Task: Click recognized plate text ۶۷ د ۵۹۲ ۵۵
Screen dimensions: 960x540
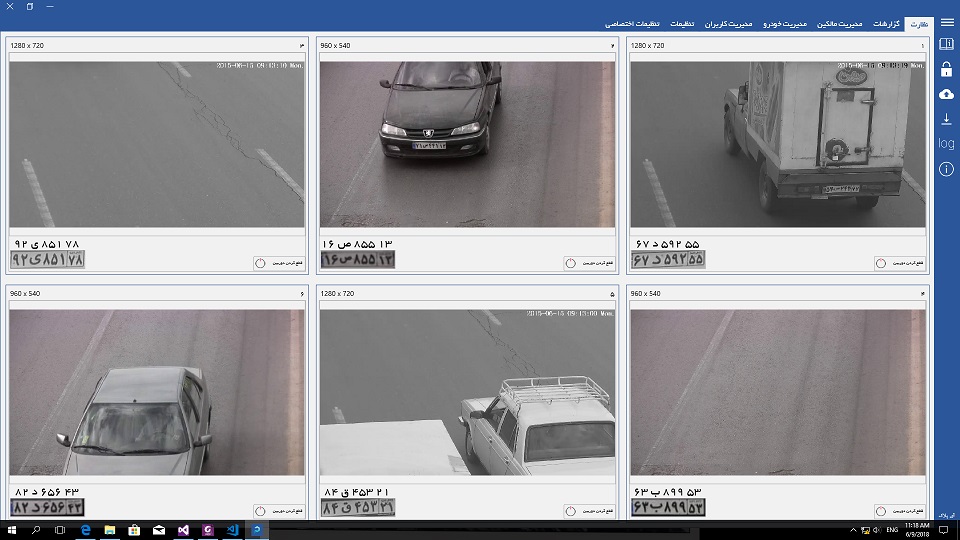Action: [x=667, y=244]
